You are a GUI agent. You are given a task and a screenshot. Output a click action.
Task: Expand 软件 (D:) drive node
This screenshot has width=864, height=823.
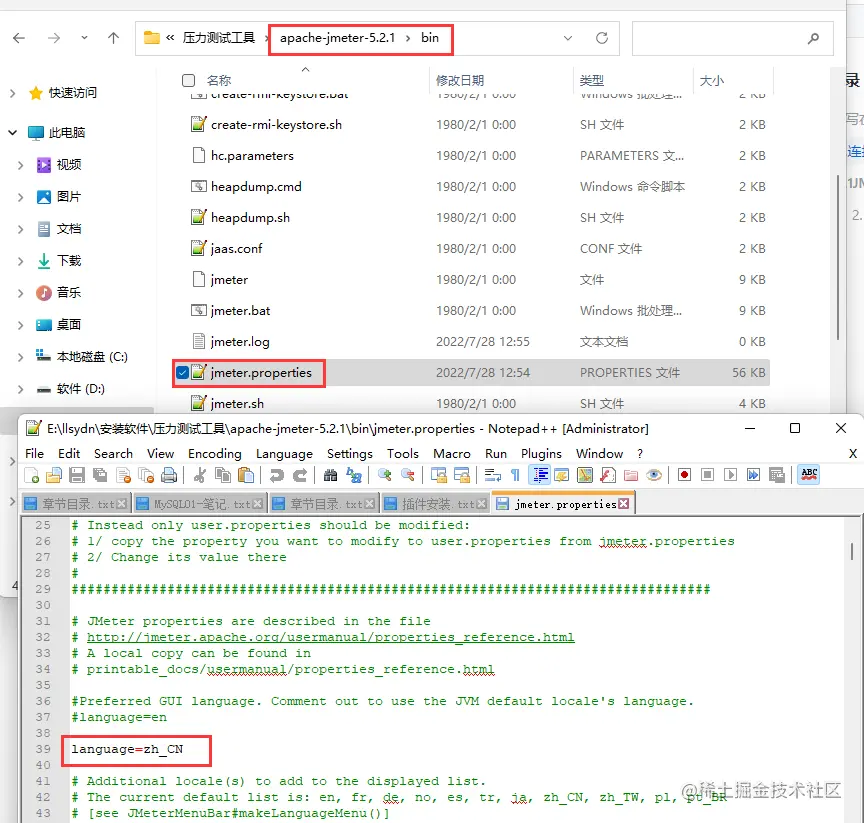20,389
